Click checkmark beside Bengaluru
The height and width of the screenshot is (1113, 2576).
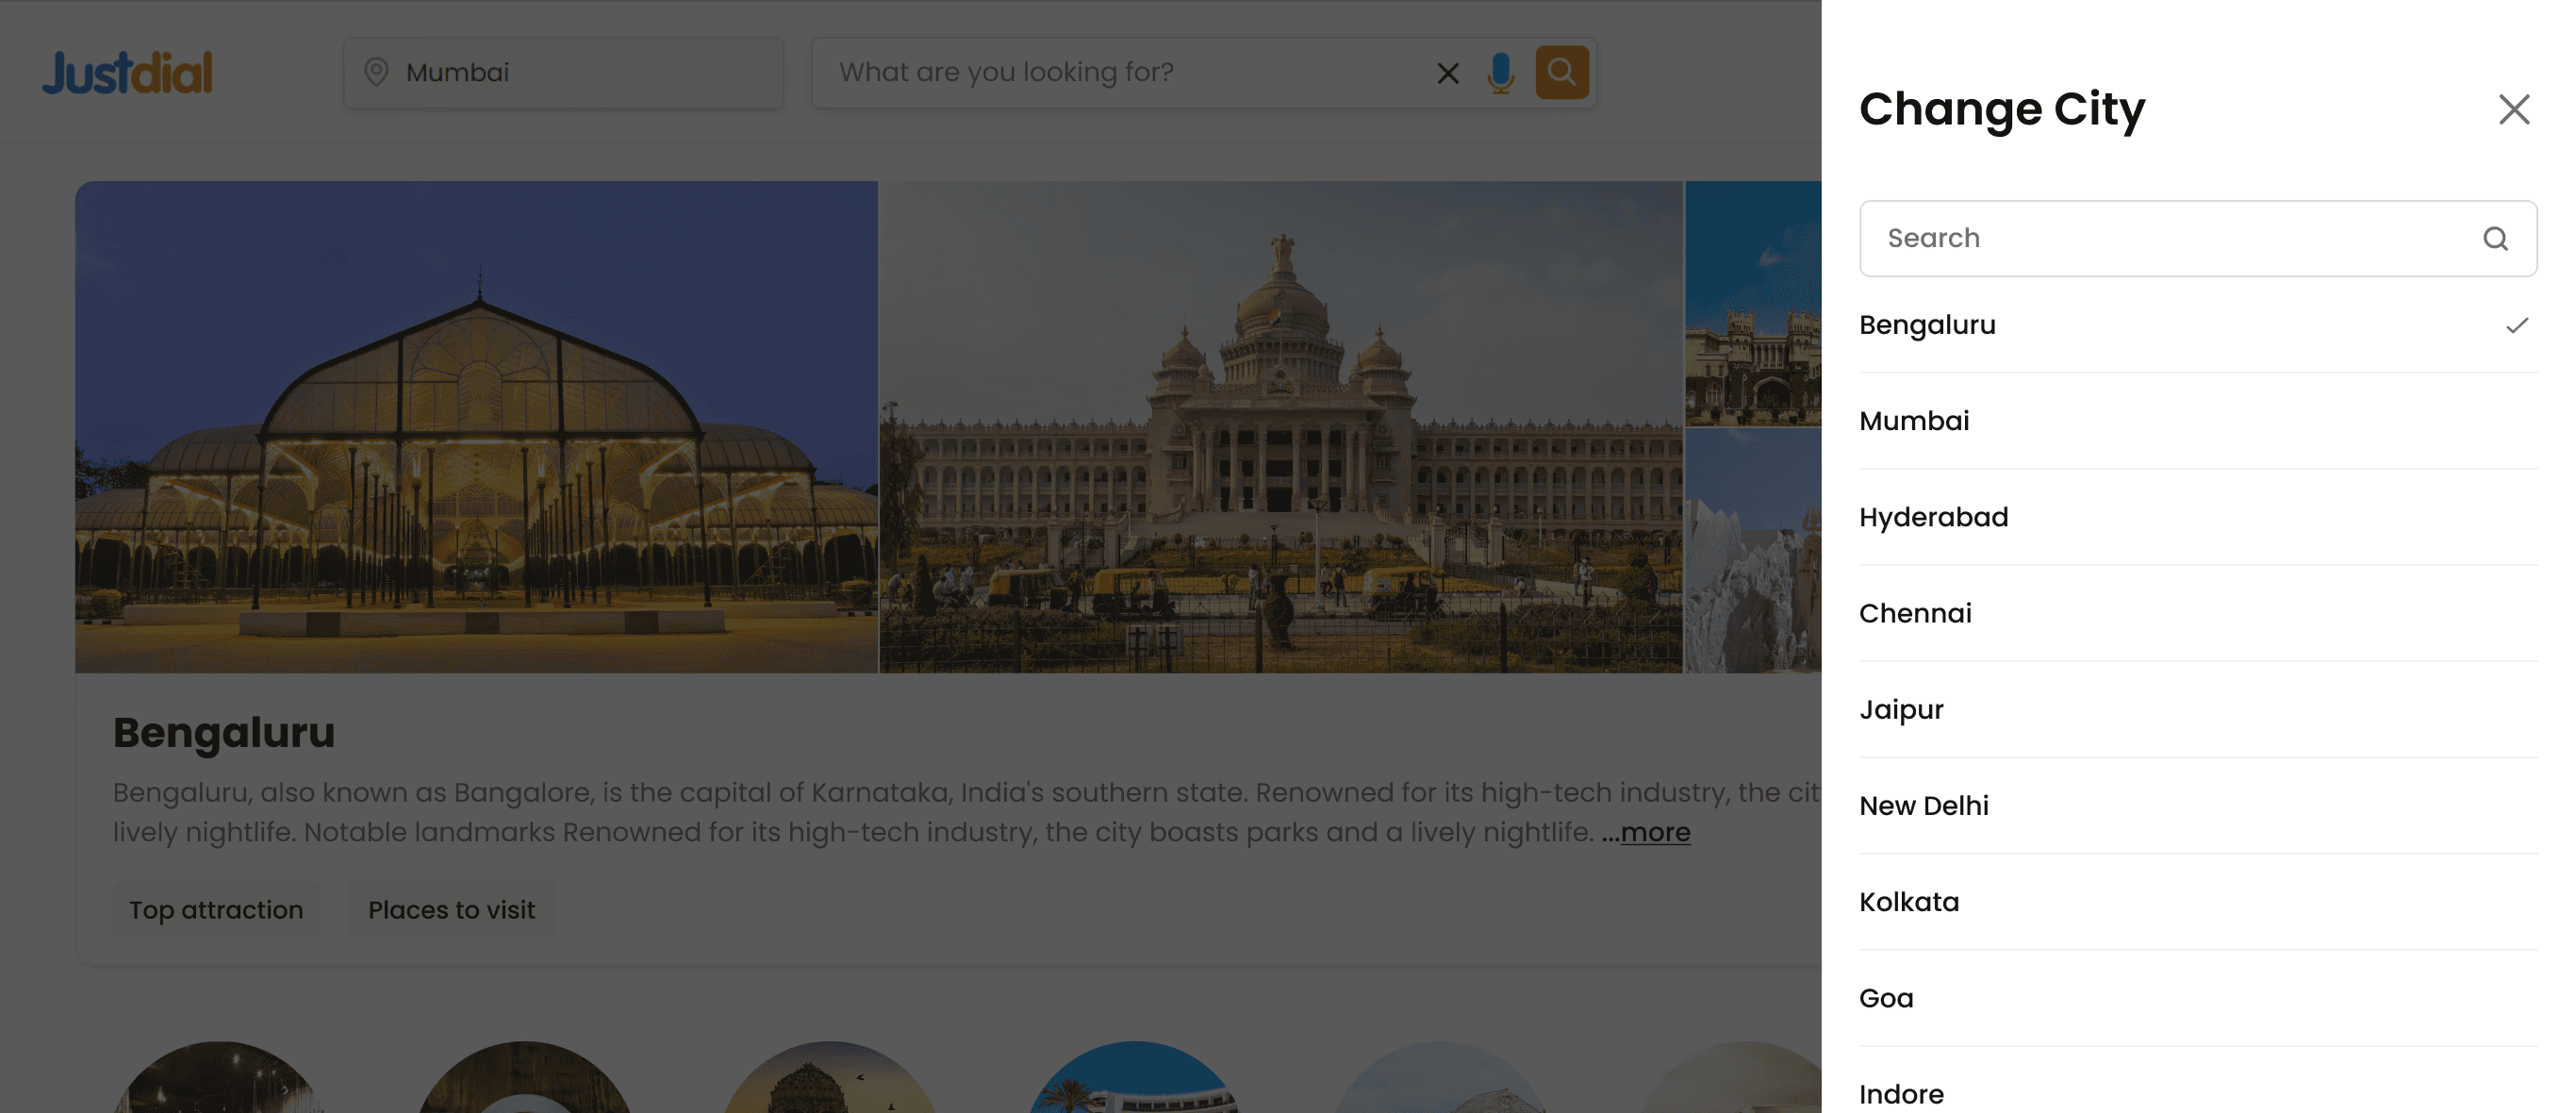click(x=2517, y=325)
